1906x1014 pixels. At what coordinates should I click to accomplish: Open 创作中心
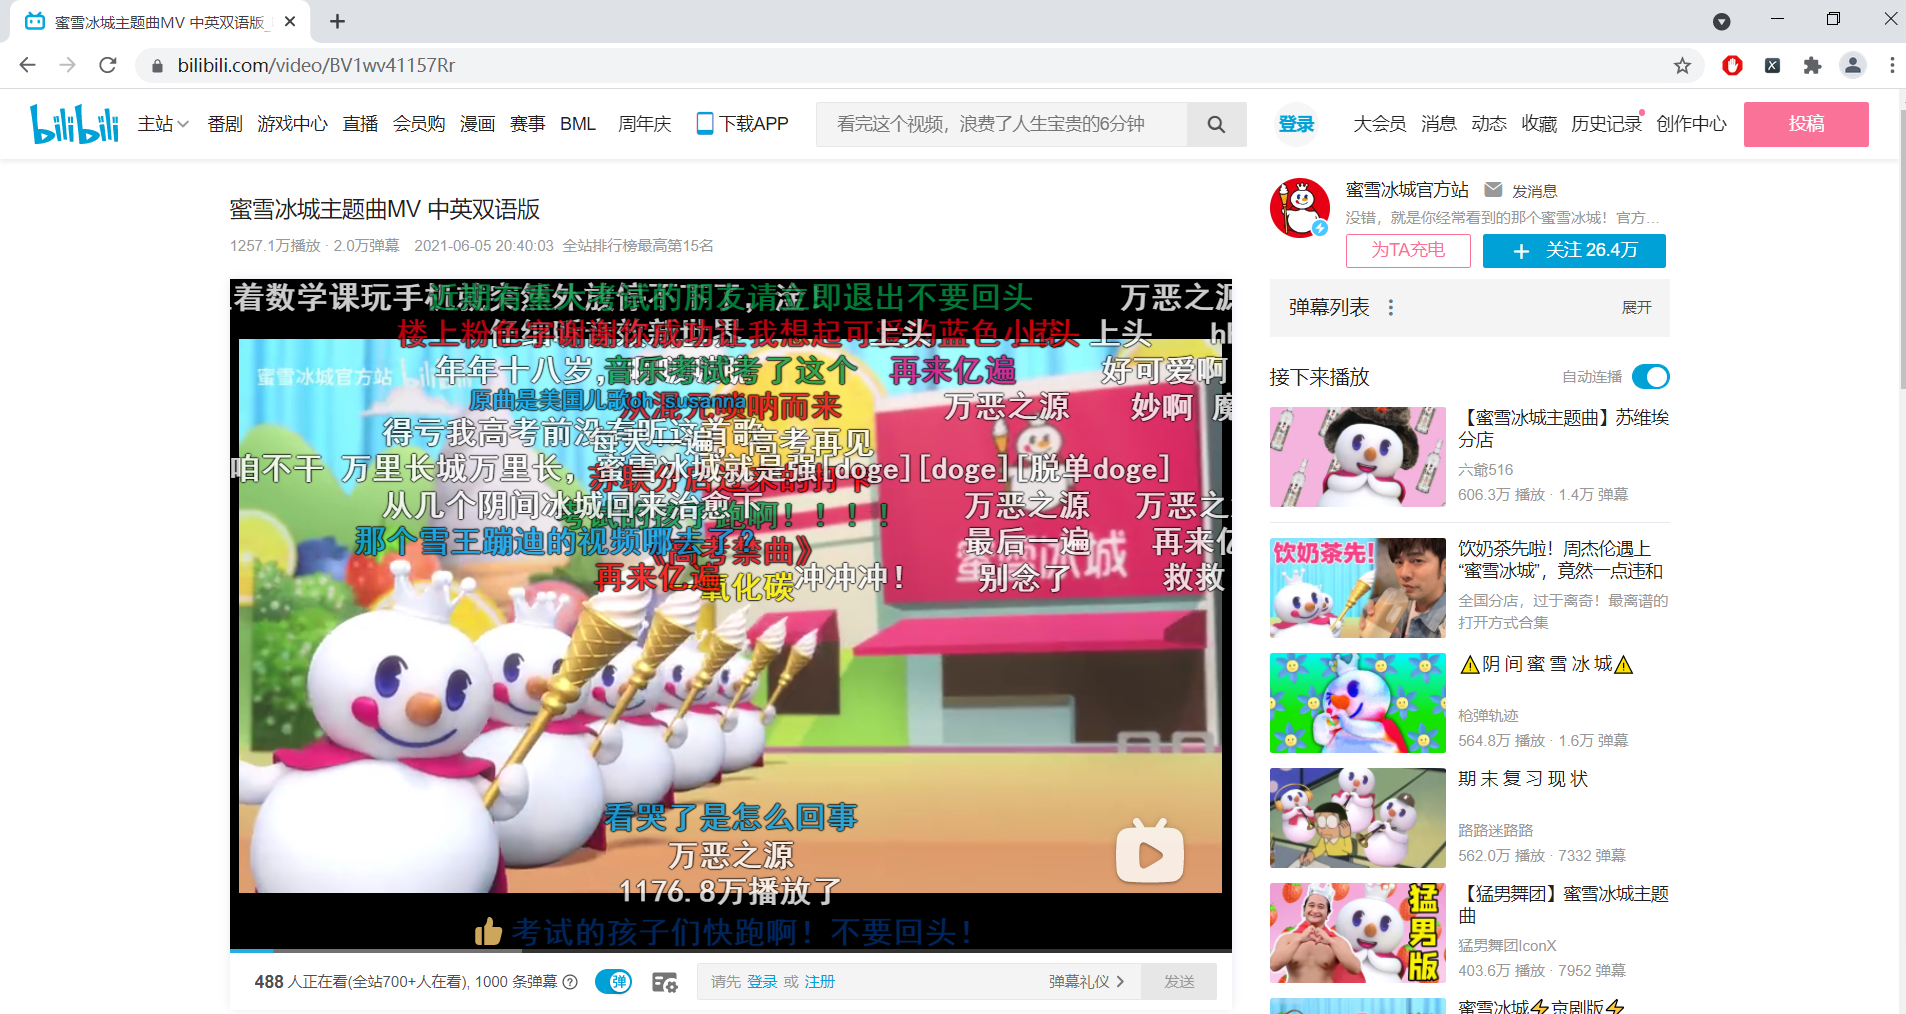pos(1691,124)
